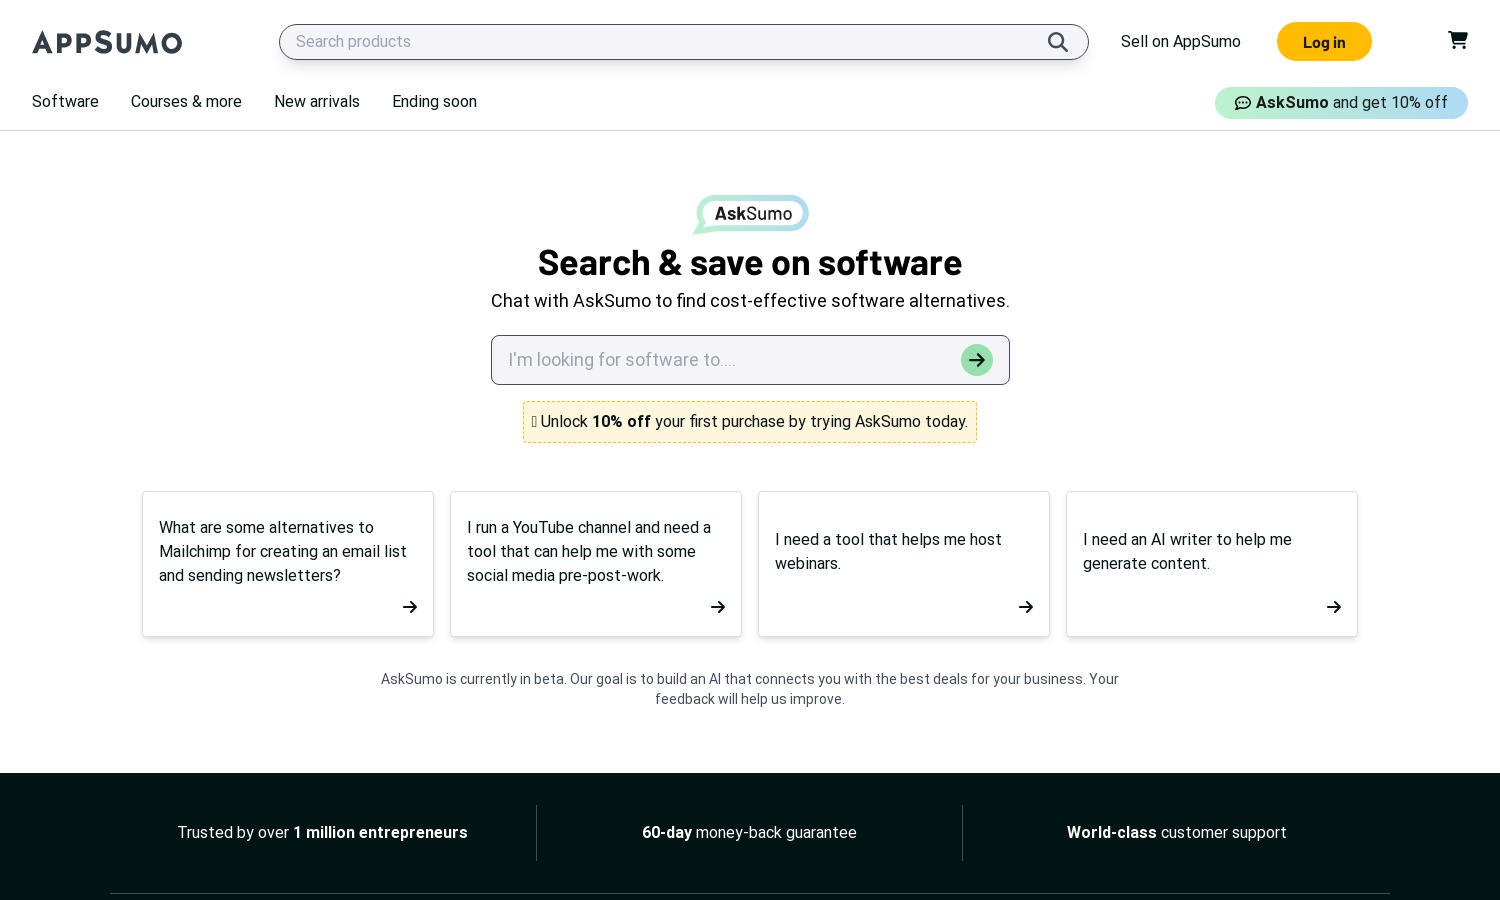Click the Log in button
The width and height of the screenshot is (1500, 900).
pos(1324,42)
